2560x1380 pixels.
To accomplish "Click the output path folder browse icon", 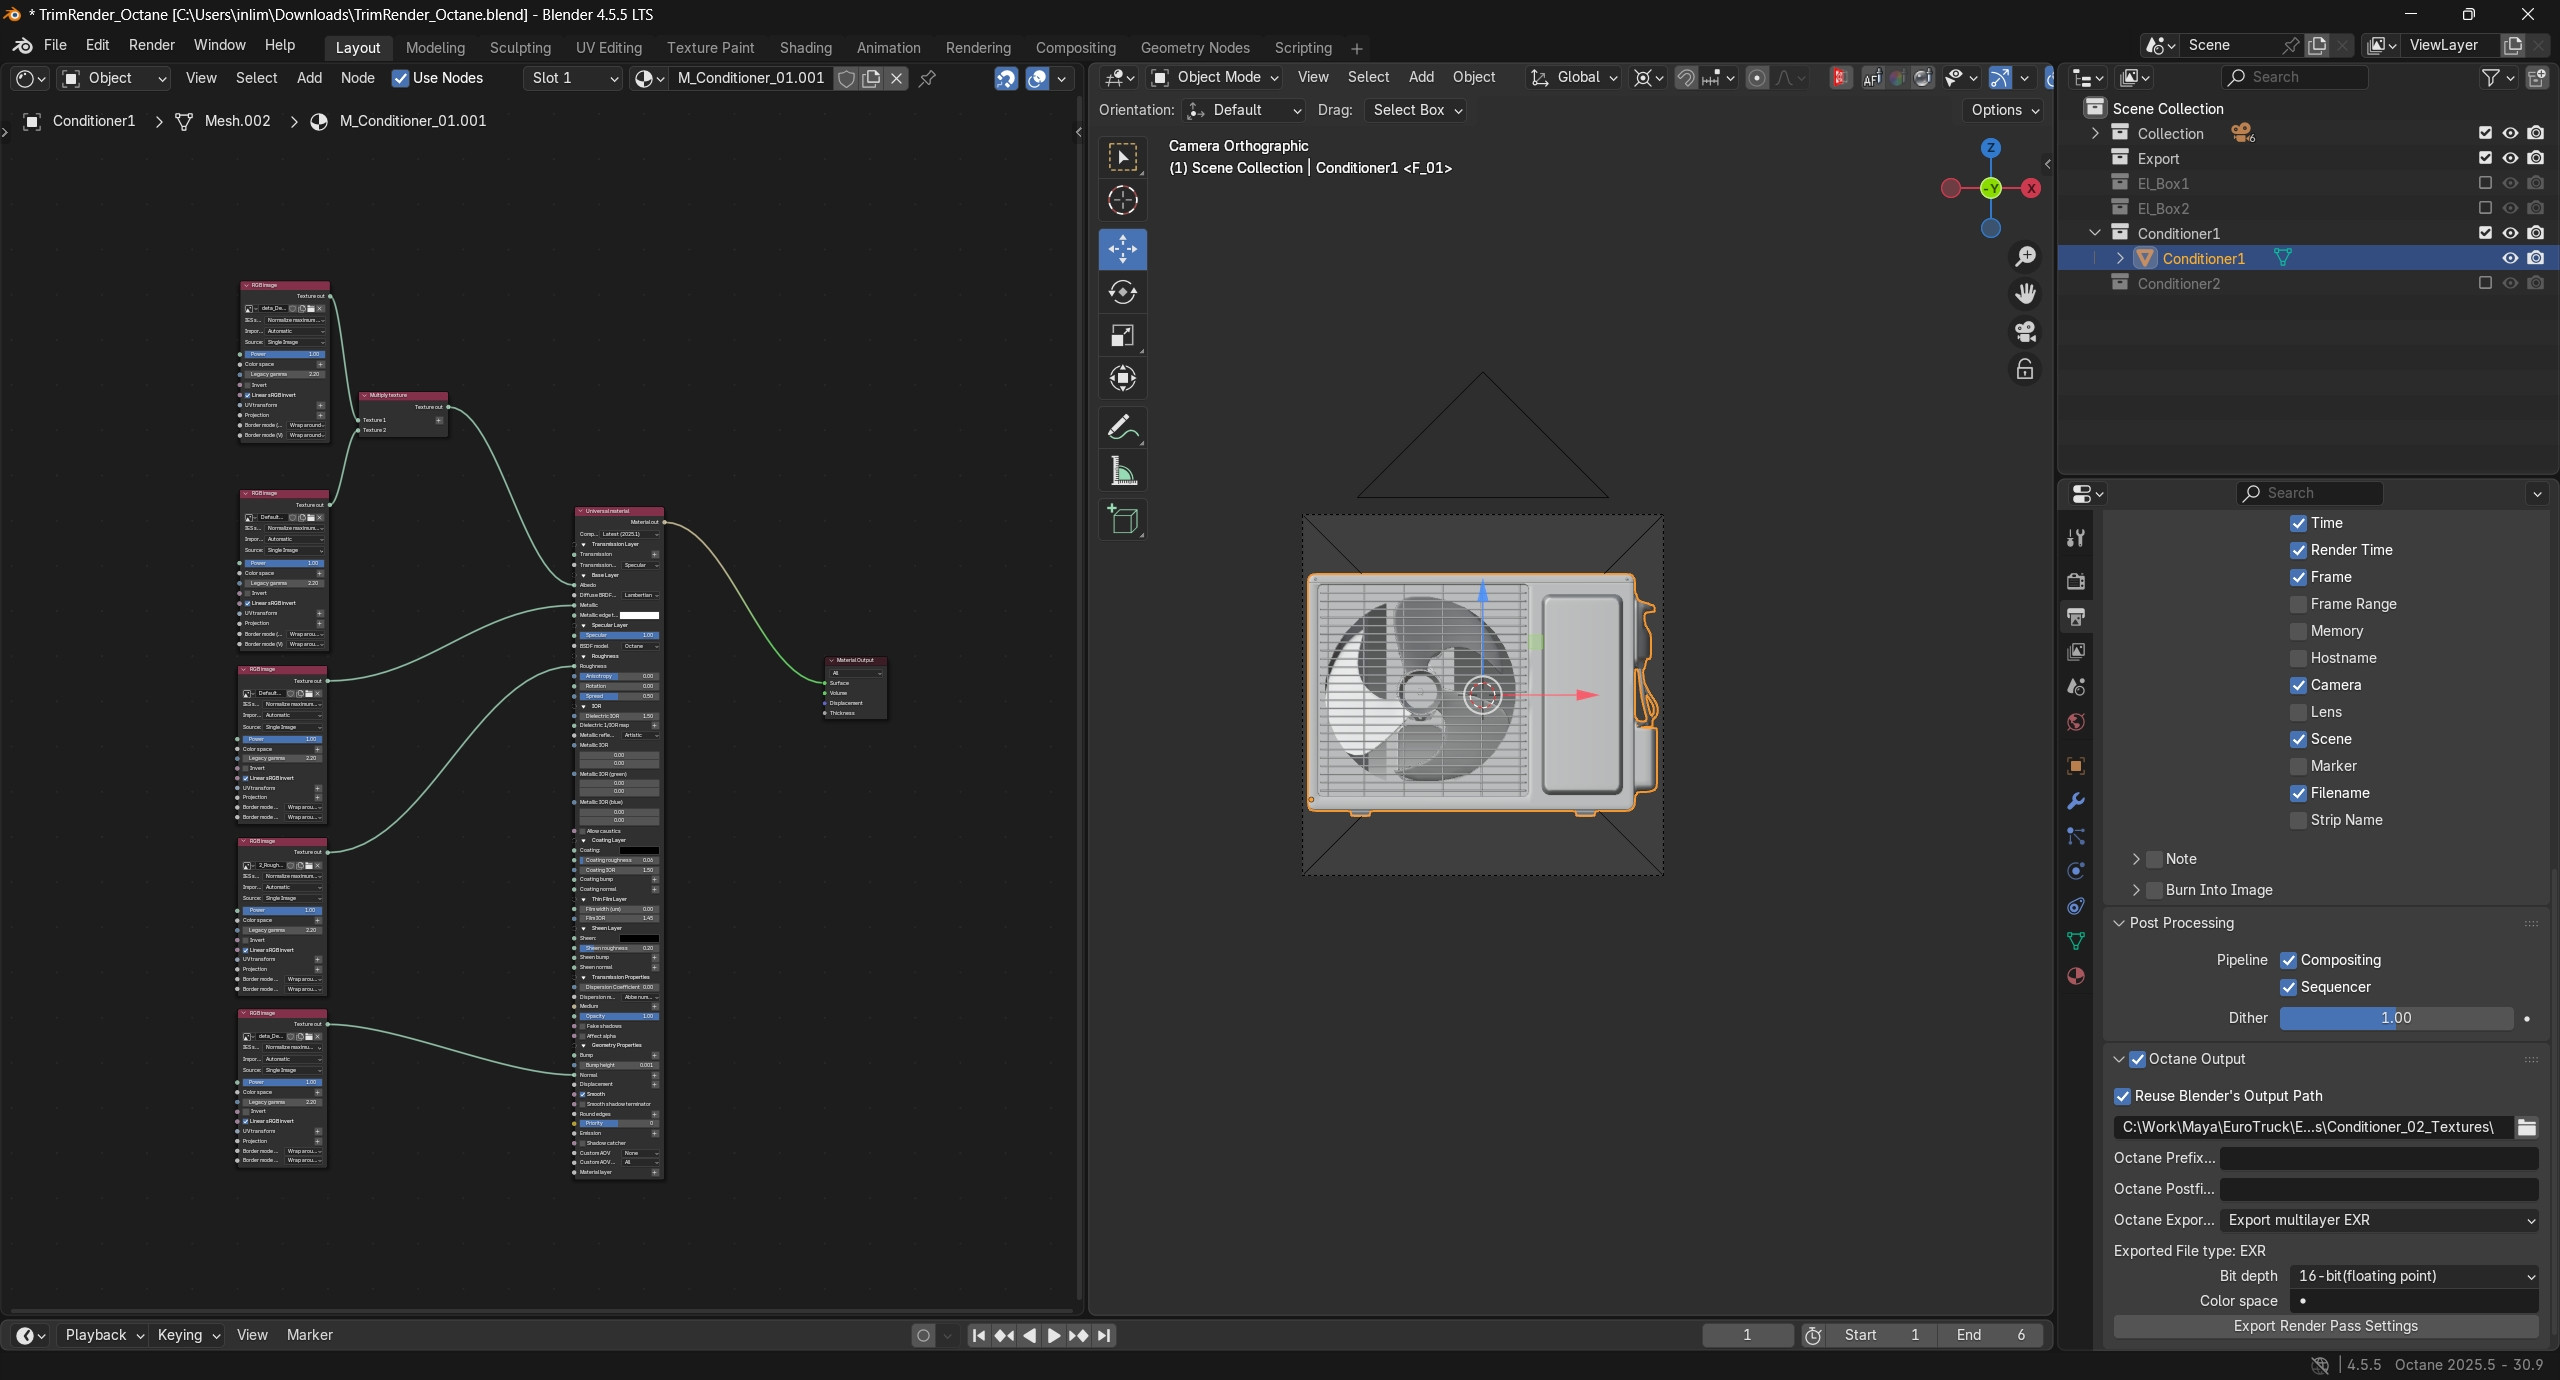I will point(2527,1127).
